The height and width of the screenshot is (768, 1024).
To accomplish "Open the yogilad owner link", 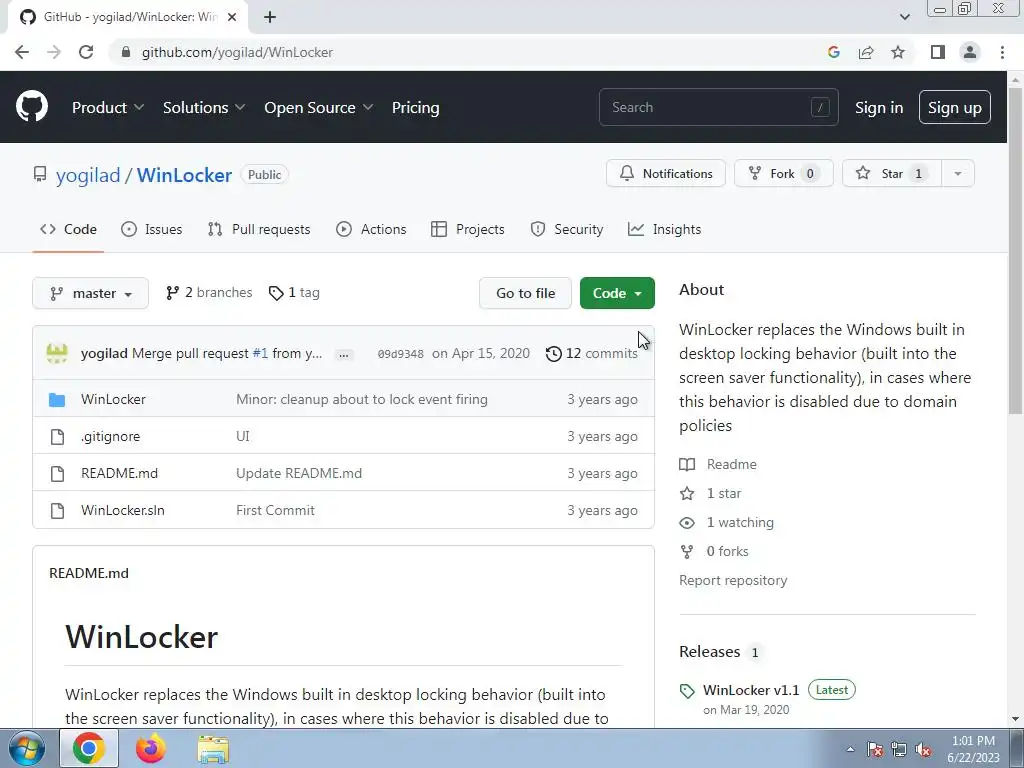I will [x=88, y=175].
